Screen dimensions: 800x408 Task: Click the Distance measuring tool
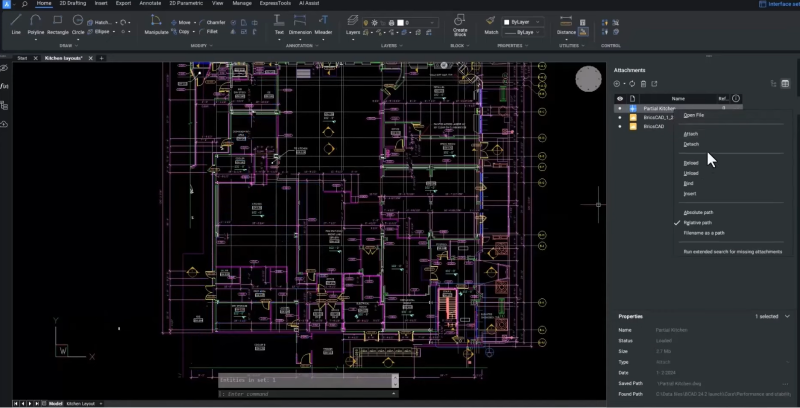(x=566, y=23)
